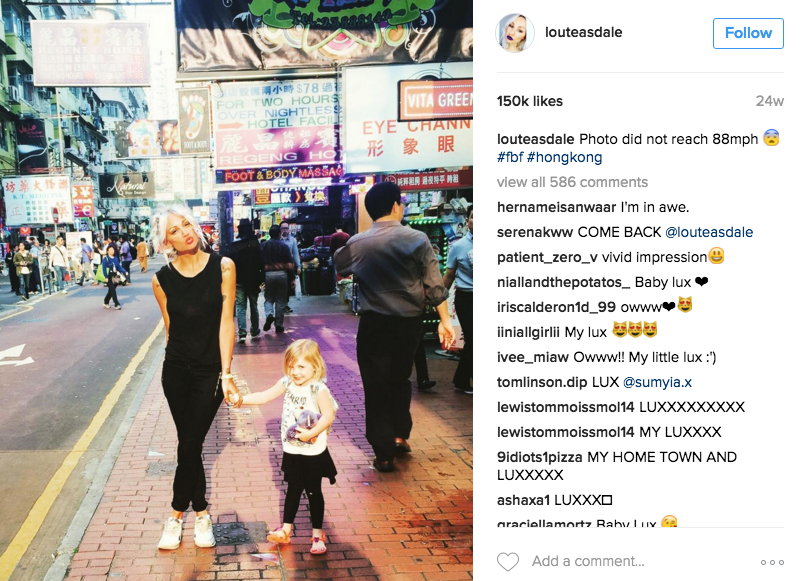The image size is (804, 581).
Task: Open the 150k likes count
Action: [530, 101]
